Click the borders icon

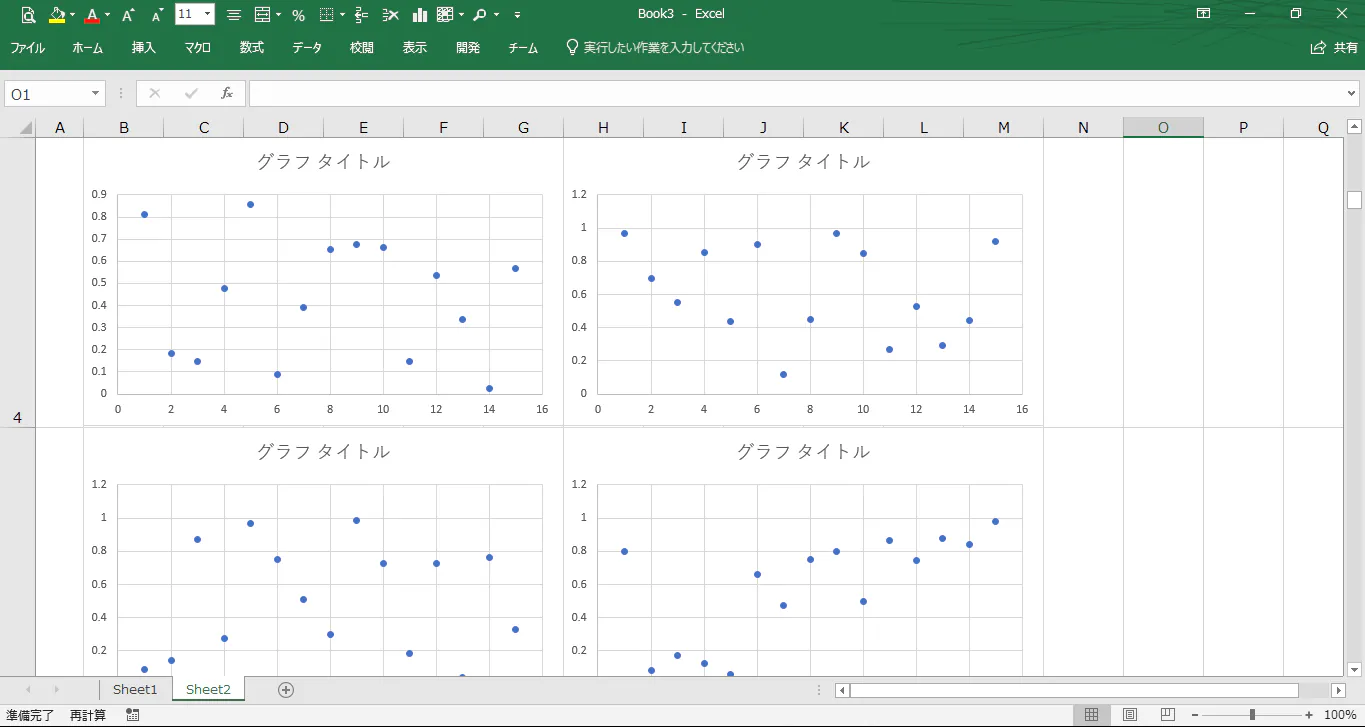click(x=327, y=14)
